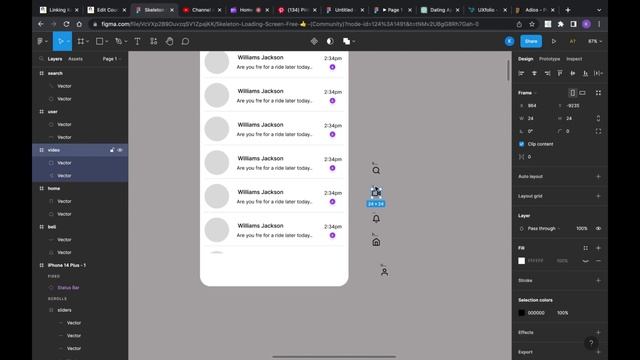The width and height of the screenshot is (640, 360).
Task: Click the black Selection colors swatch
Action: coord(521,313)
